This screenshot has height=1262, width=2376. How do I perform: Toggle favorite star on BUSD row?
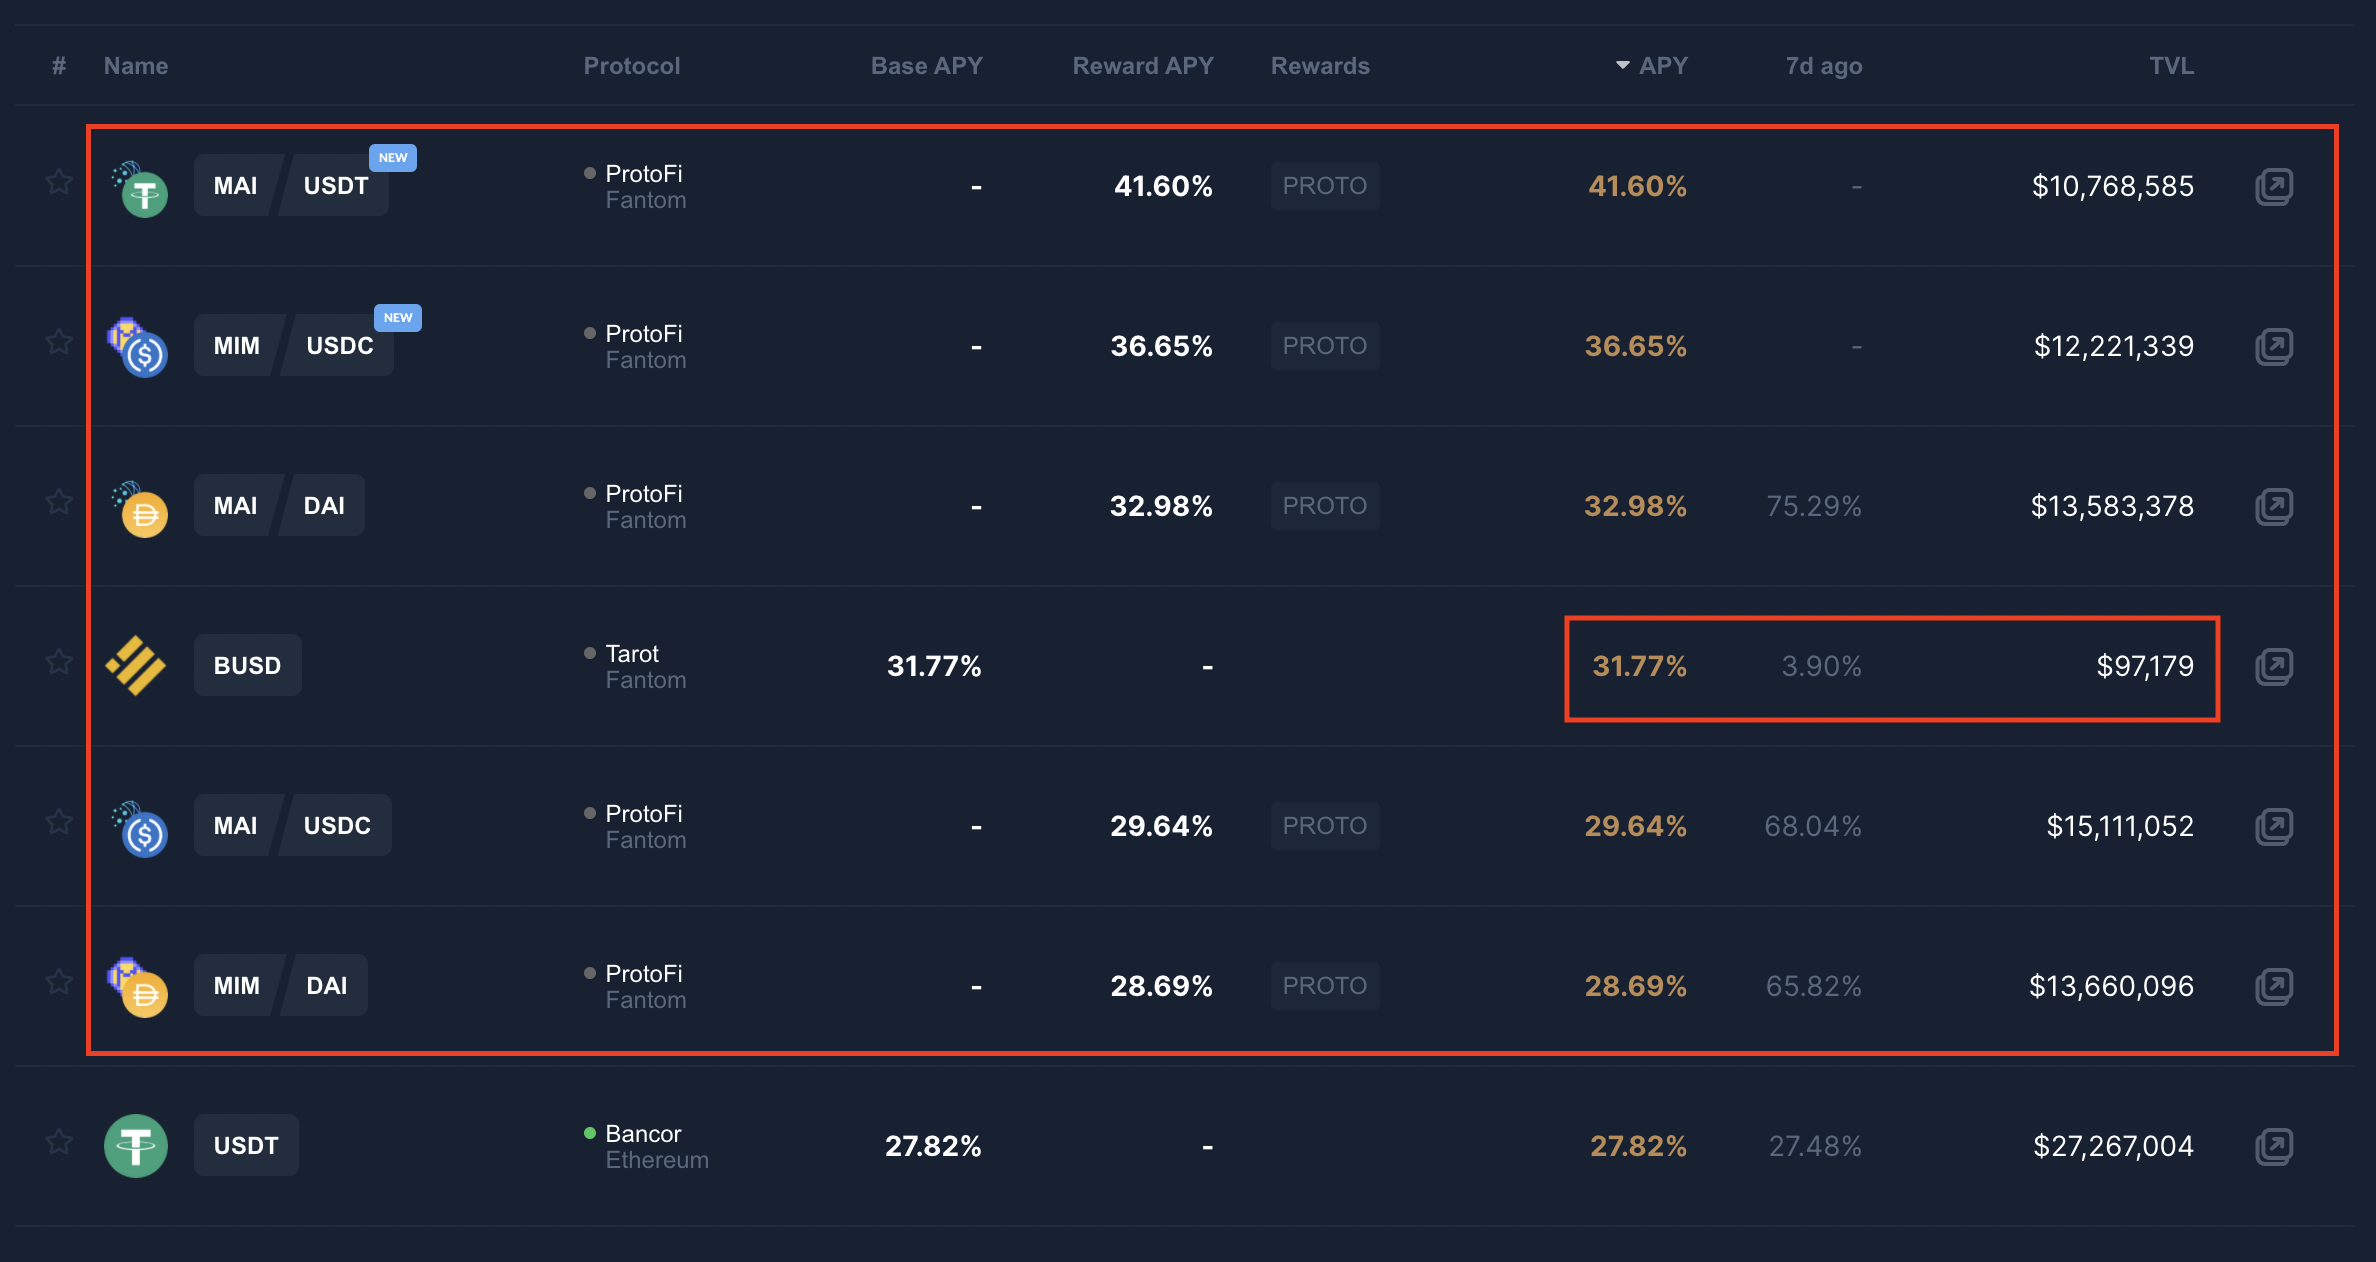click(x=59, y=662)
